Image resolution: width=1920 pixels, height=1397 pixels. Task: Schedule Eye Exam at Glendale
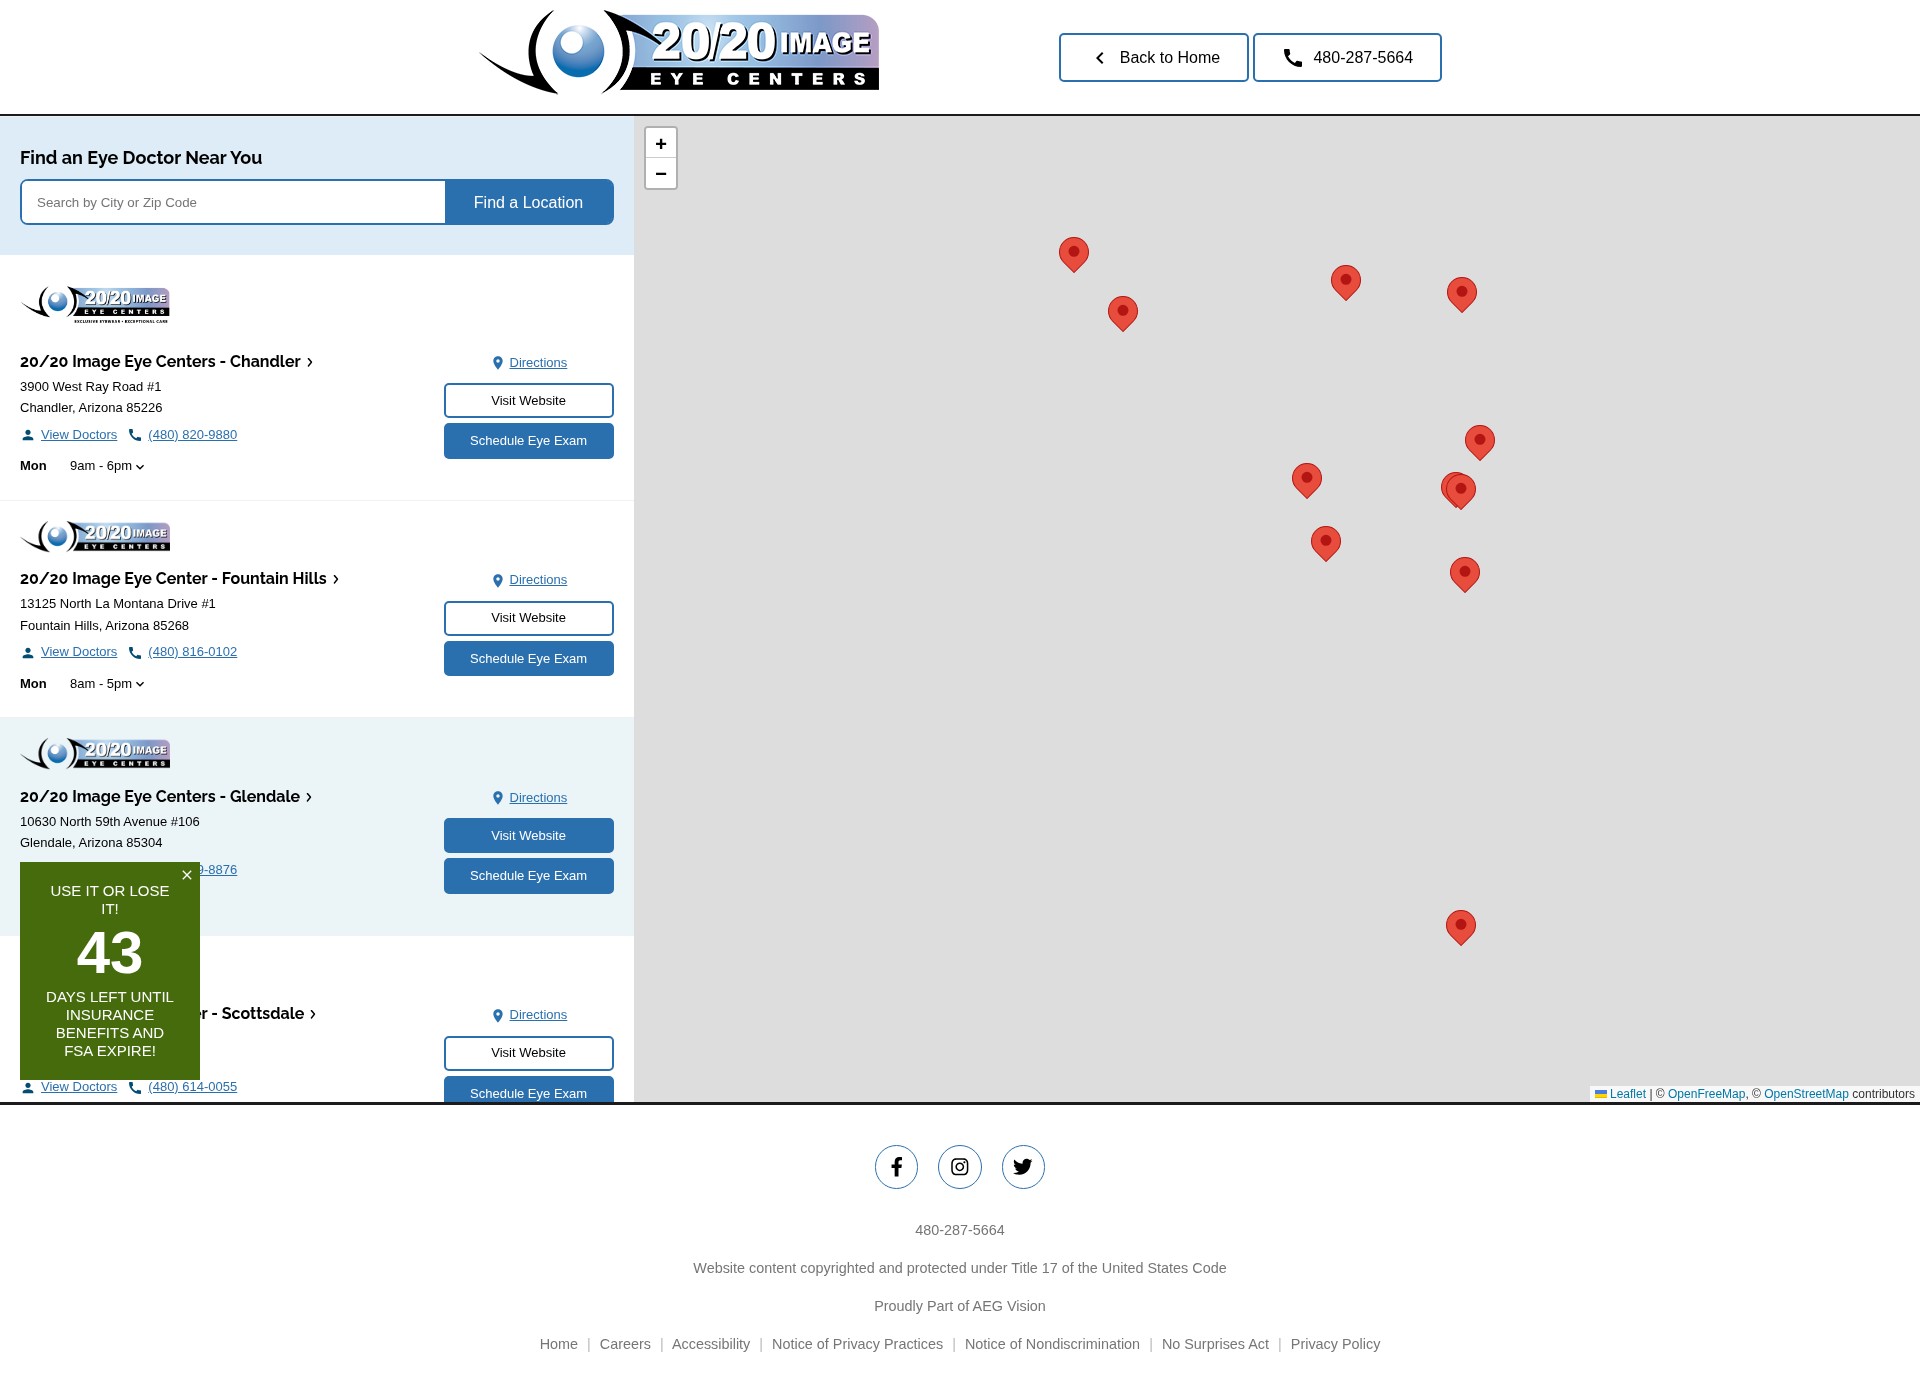tap(528, 876)
